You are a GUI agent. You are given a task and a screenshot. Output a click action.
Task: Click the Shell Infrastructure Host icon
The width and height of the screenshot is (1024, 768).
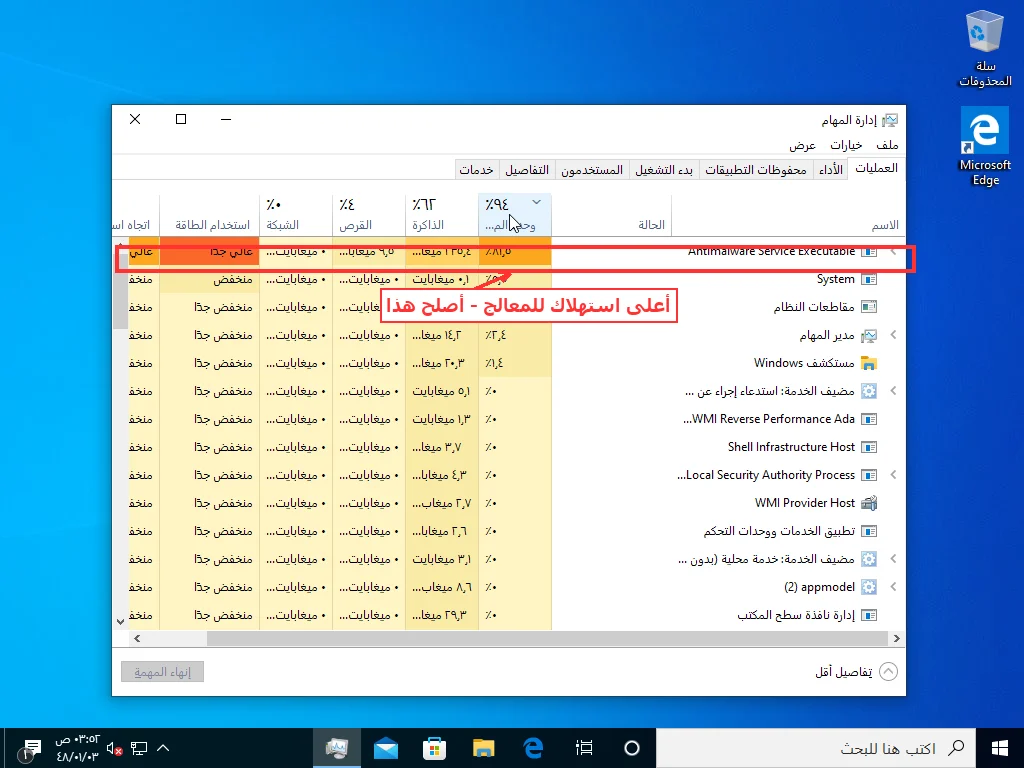tap(869, 447)
